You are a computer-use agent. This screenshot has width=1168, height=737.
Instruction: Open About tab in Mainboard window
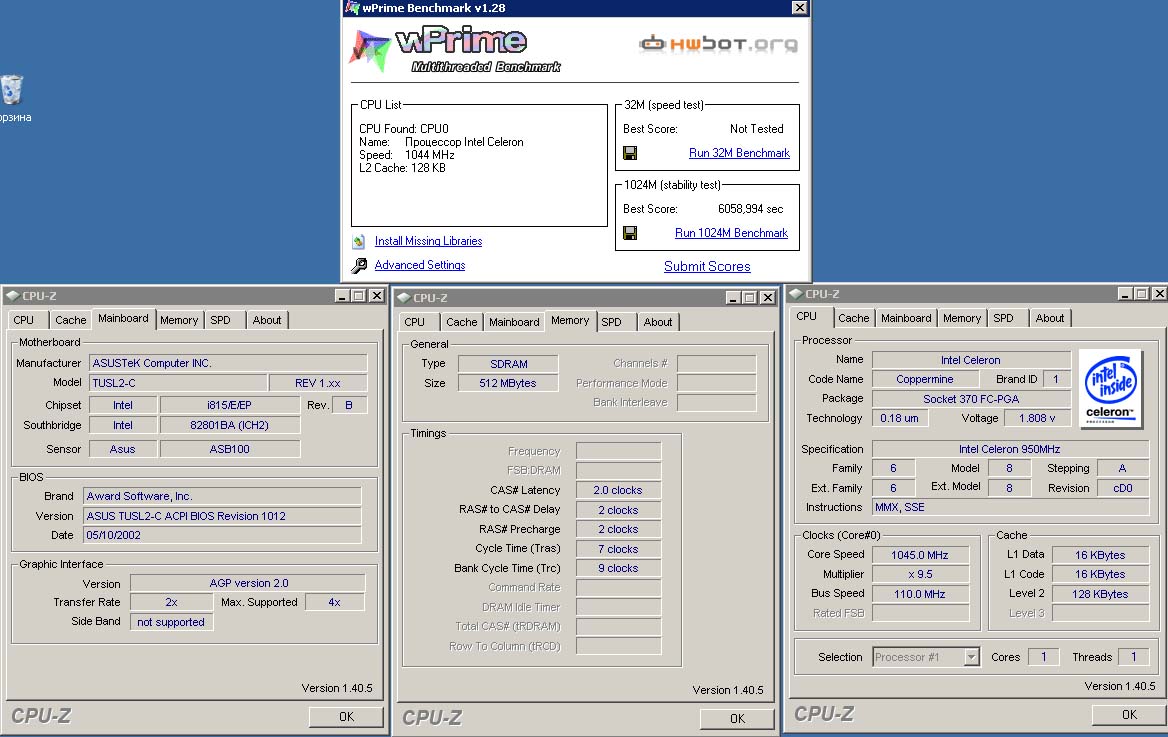coord(267,320)
